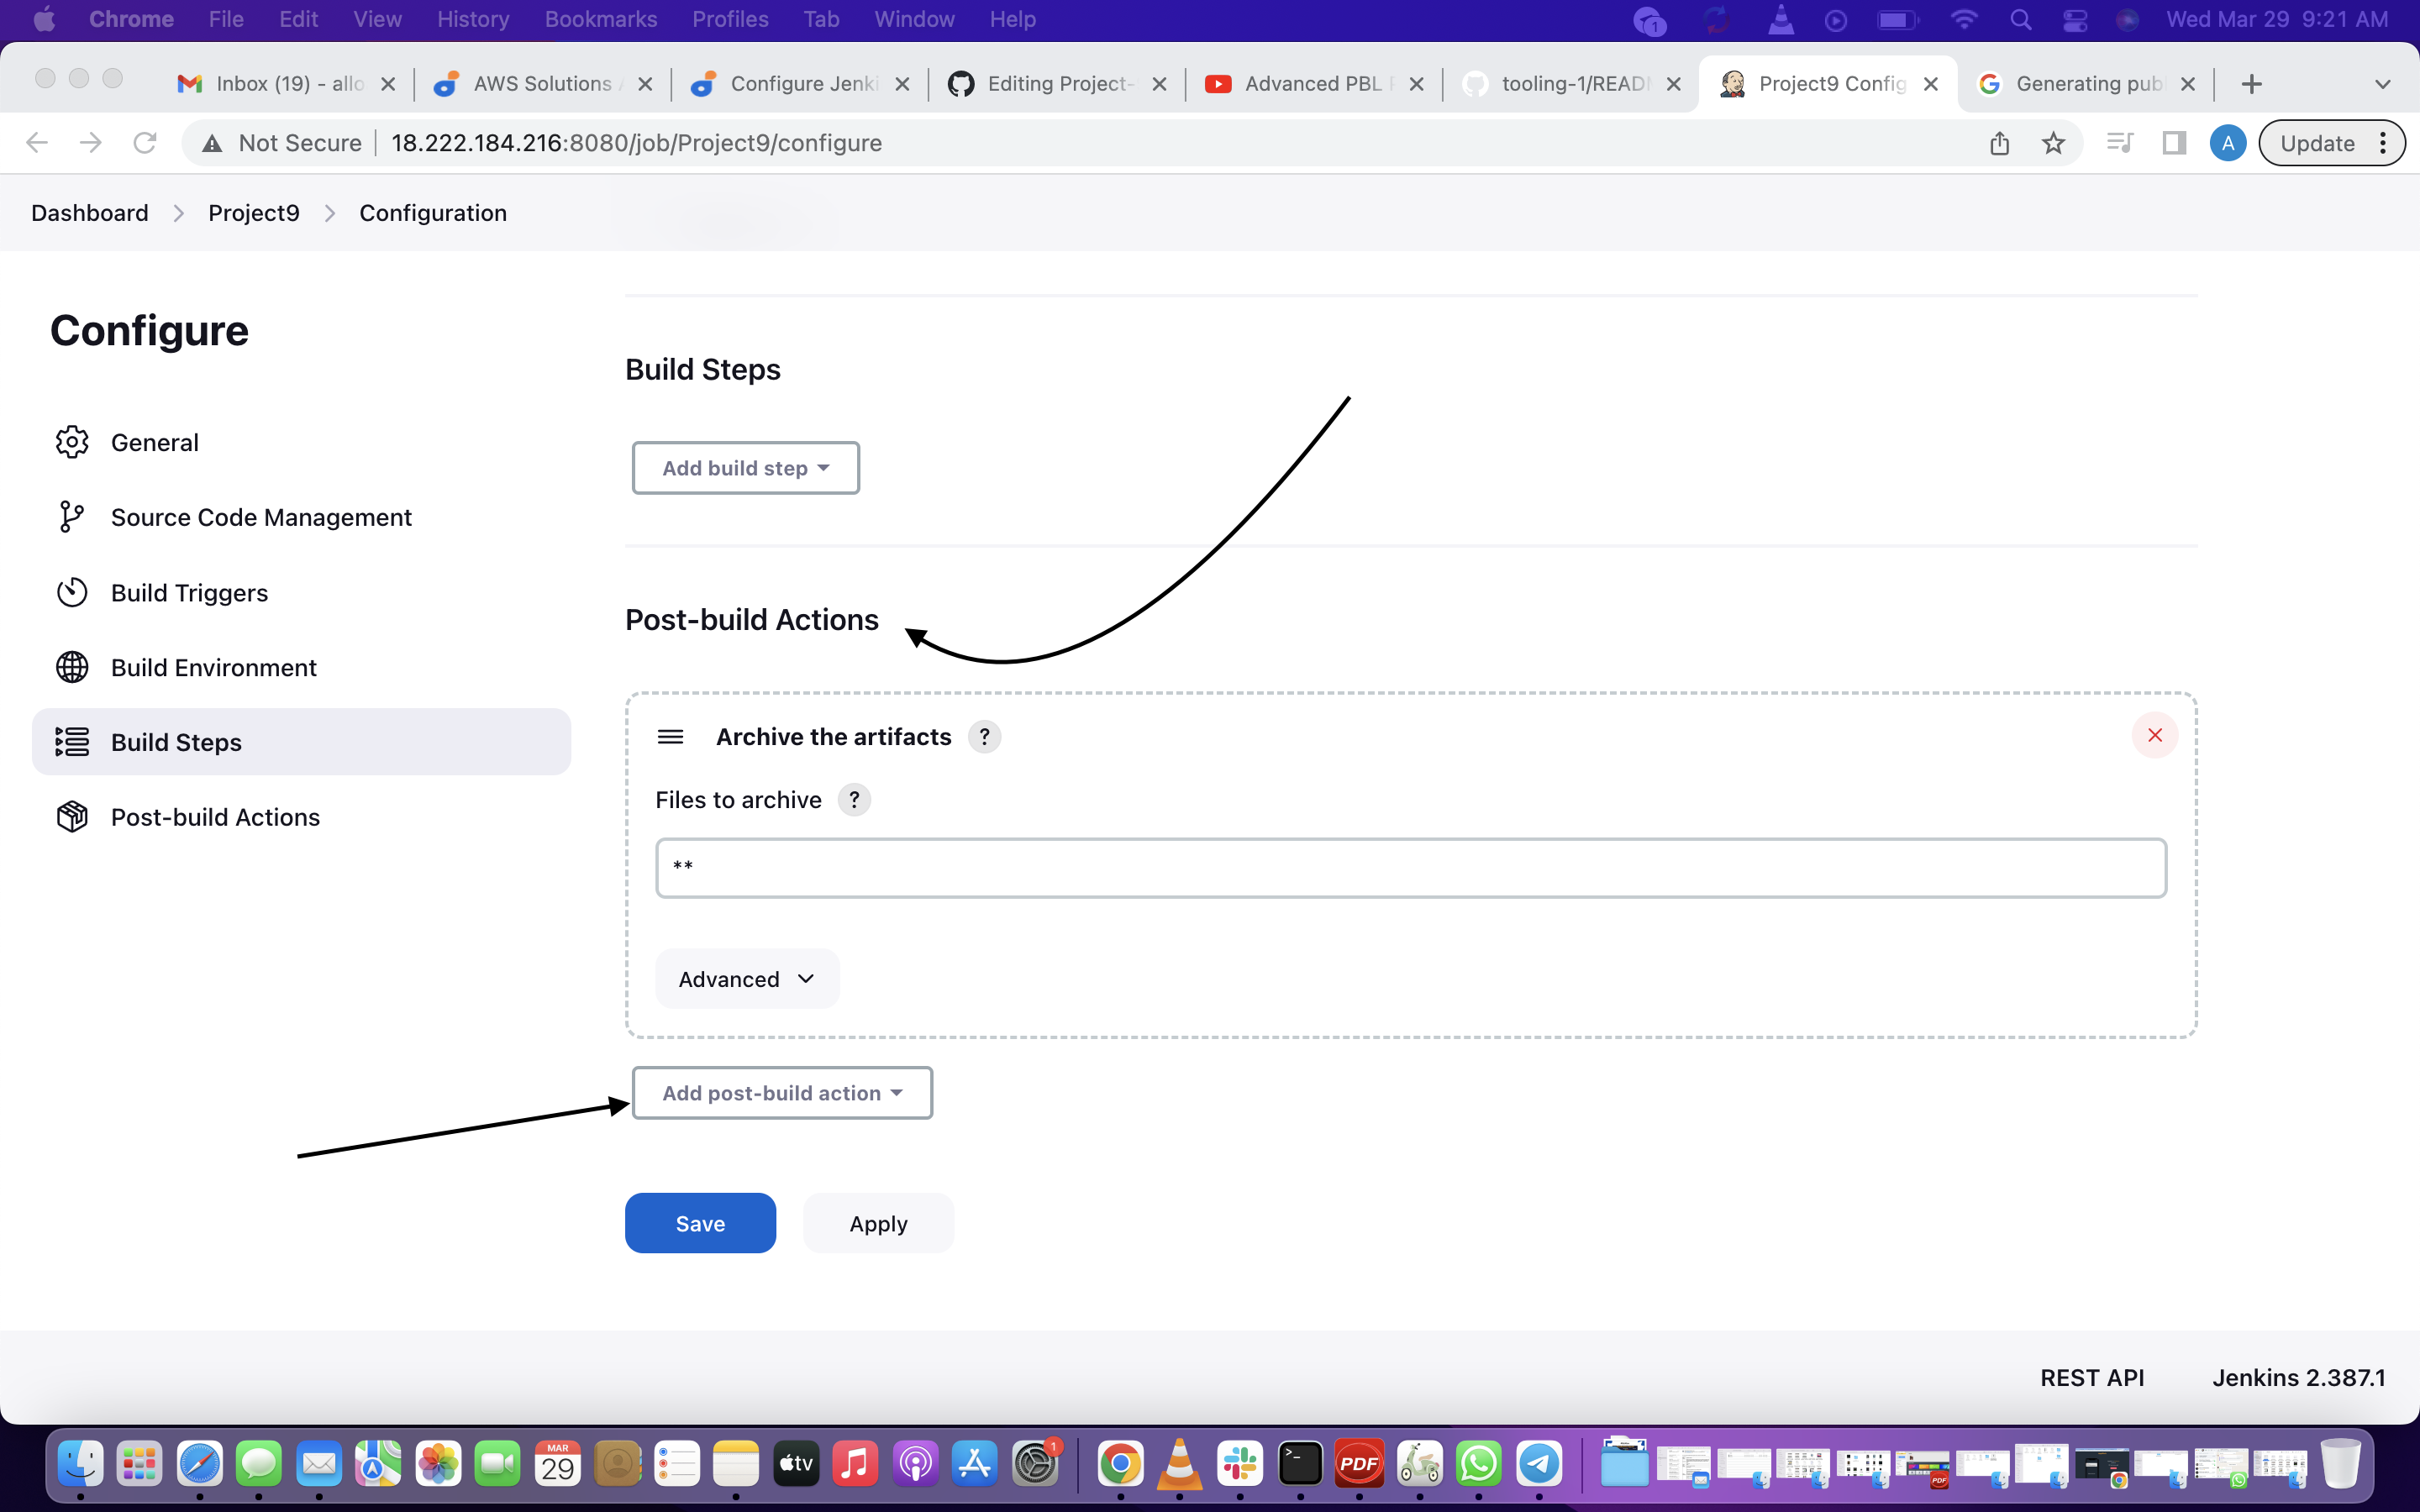2420x1512 pixels.
Task: Remove Archive the artifacts with red X
Action: click(x=2154, y=735)
